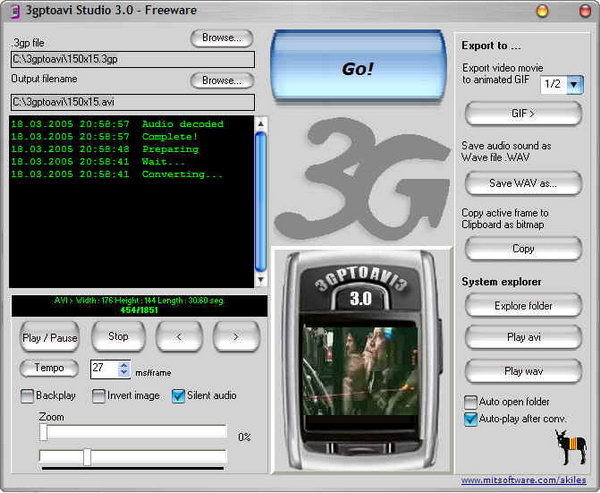Image resolution: width=600 pixels, height=493 pixels.
Task: Enable the Backplay checkbox
Action: coord(27,396)
